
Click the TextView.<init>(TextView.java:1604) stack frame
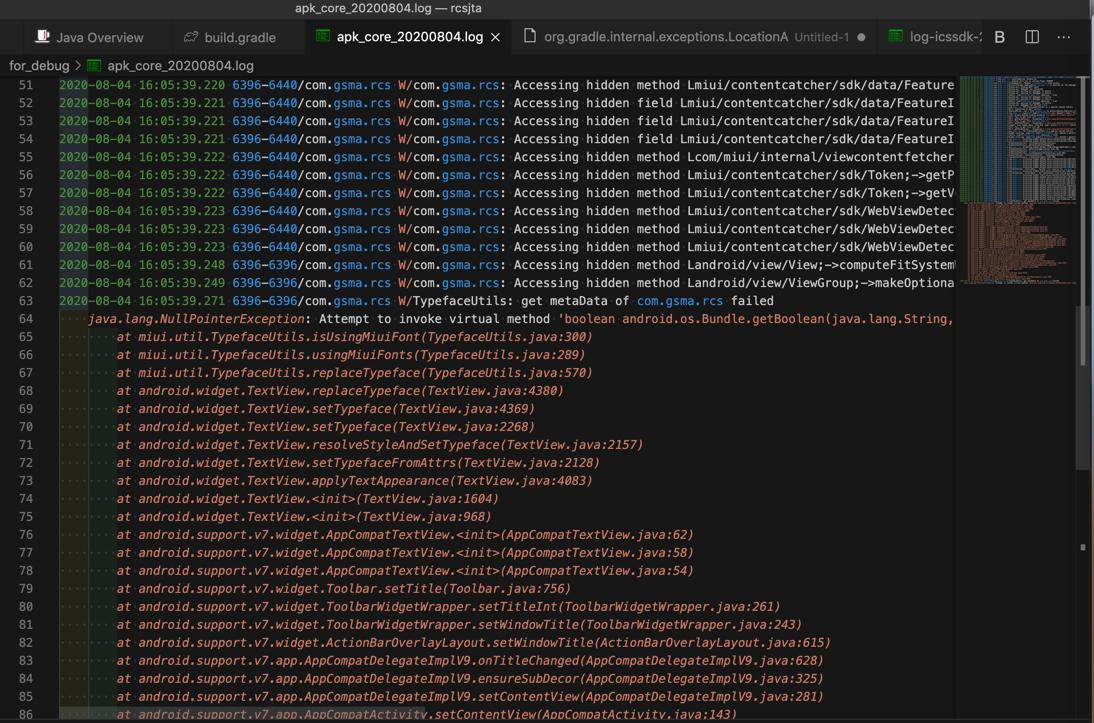tap(308, 499)
